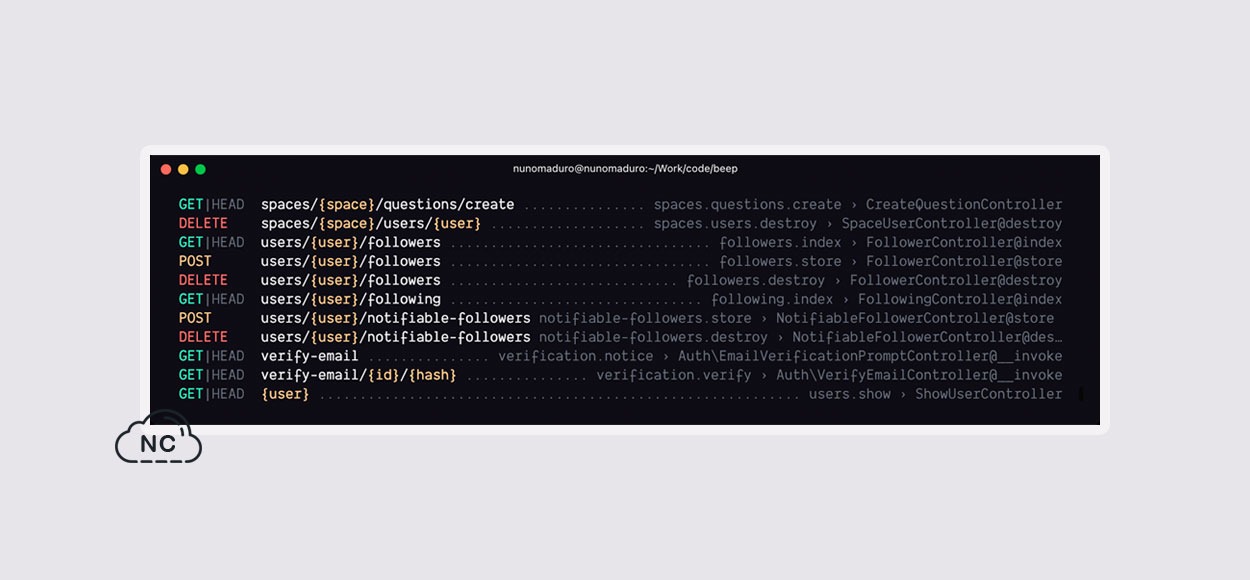1250x580 pixels.
Task: Click the notifiable-followers.store route name
Action: click(645, 319)
